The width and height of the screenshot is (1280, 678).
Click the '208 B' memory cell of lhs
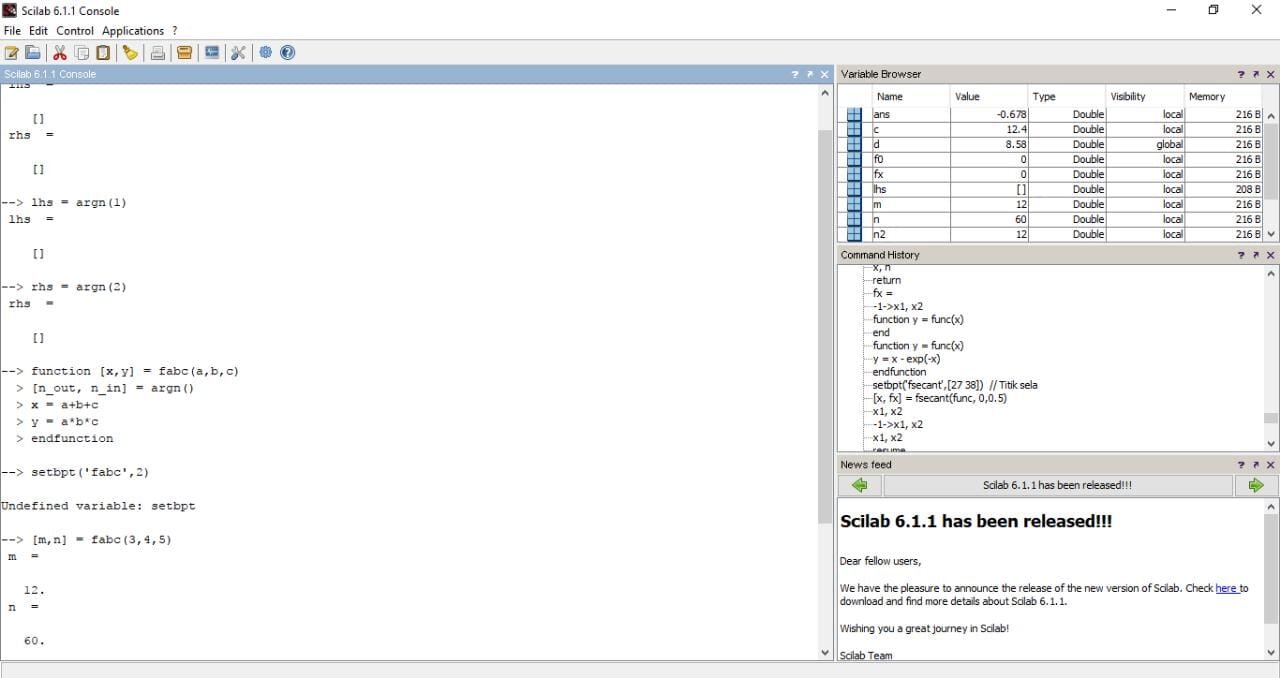click(1224, 190)
